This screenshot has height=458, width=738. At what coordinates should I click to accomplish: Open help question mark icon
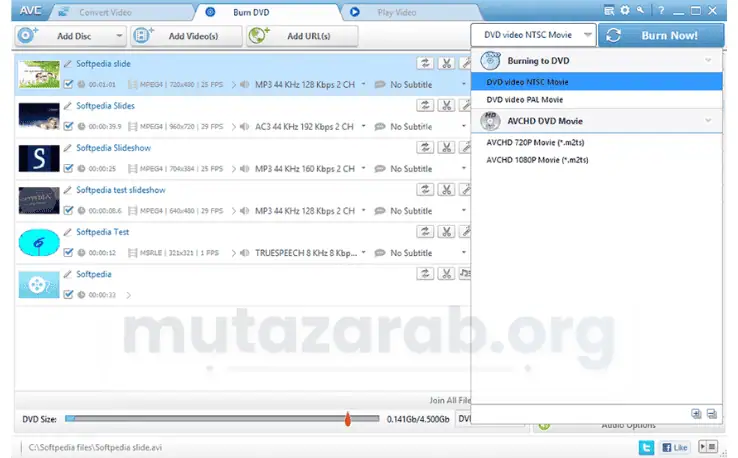tap(661, 10)
